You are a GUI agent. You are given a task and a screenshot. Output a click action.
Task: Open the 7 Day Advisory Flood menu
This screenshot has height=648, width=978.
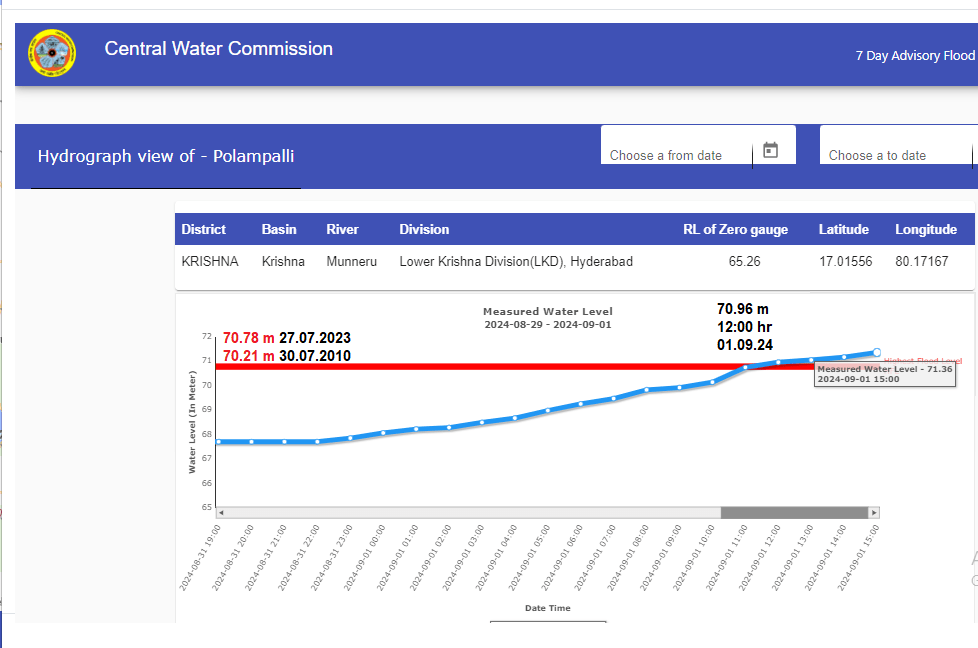914,56
